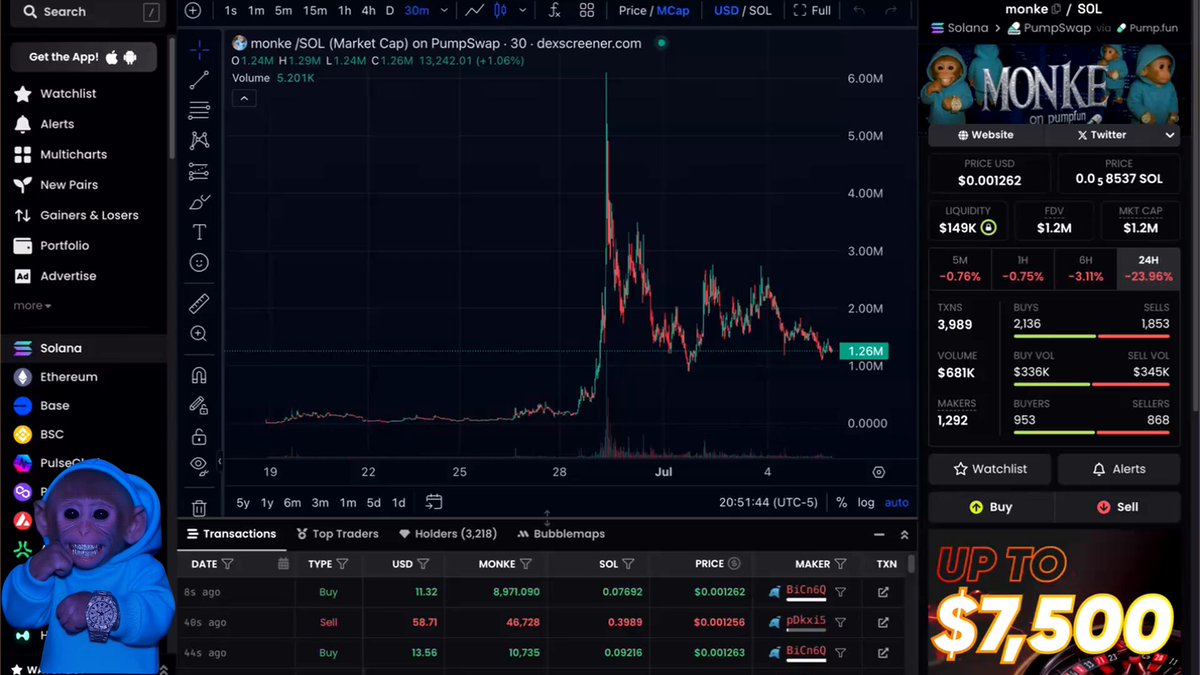Image resolution: width=1200 pixels, height=675 pixels.
Task: Select the line chart style icon
Action: 475,11
